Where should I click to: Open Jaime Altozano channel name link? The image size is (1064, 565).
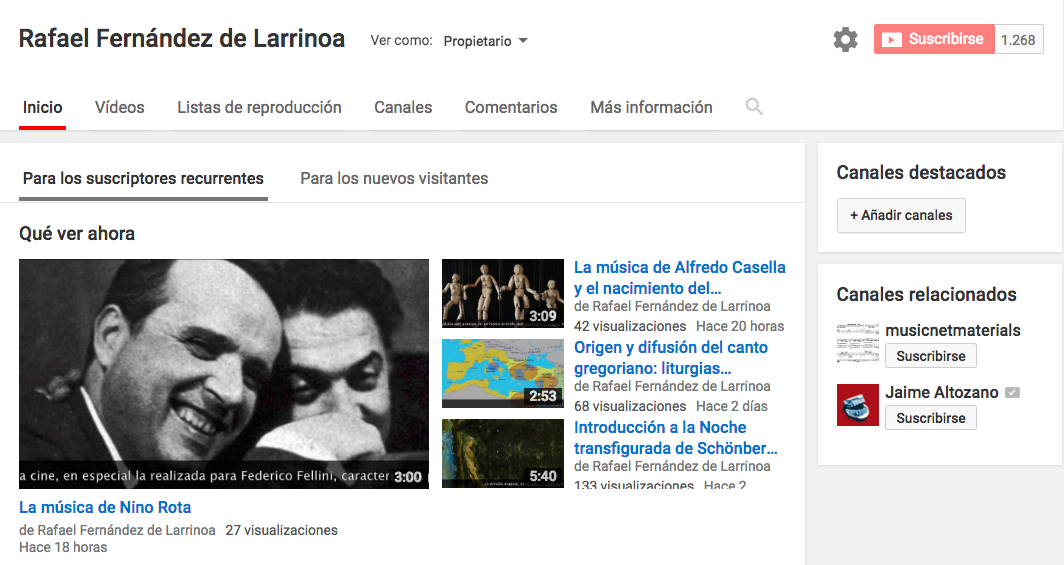click(942, 392)
